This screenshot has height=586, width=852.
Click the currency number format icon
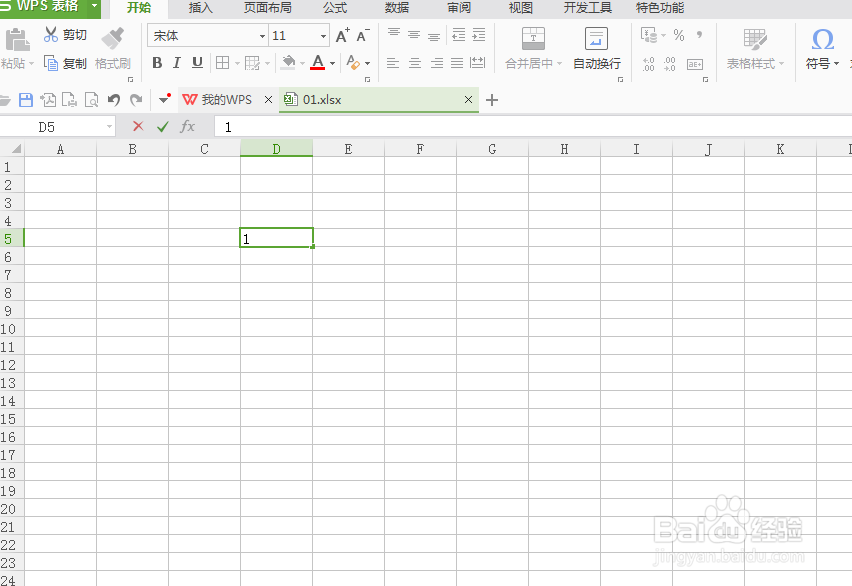(x=649, y=35)
